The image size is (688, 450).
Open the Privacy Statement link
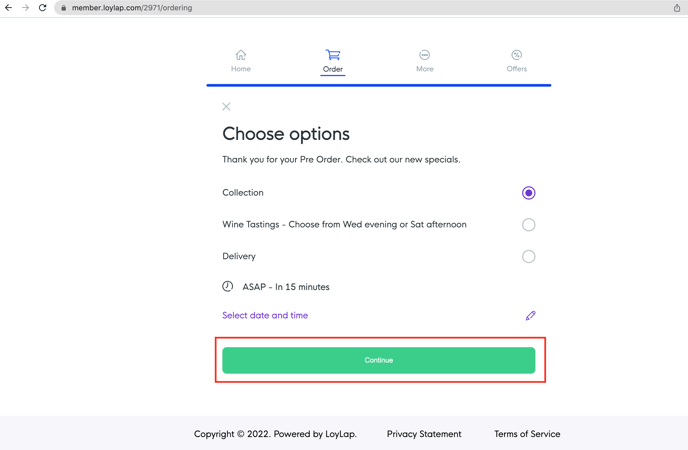424,434
